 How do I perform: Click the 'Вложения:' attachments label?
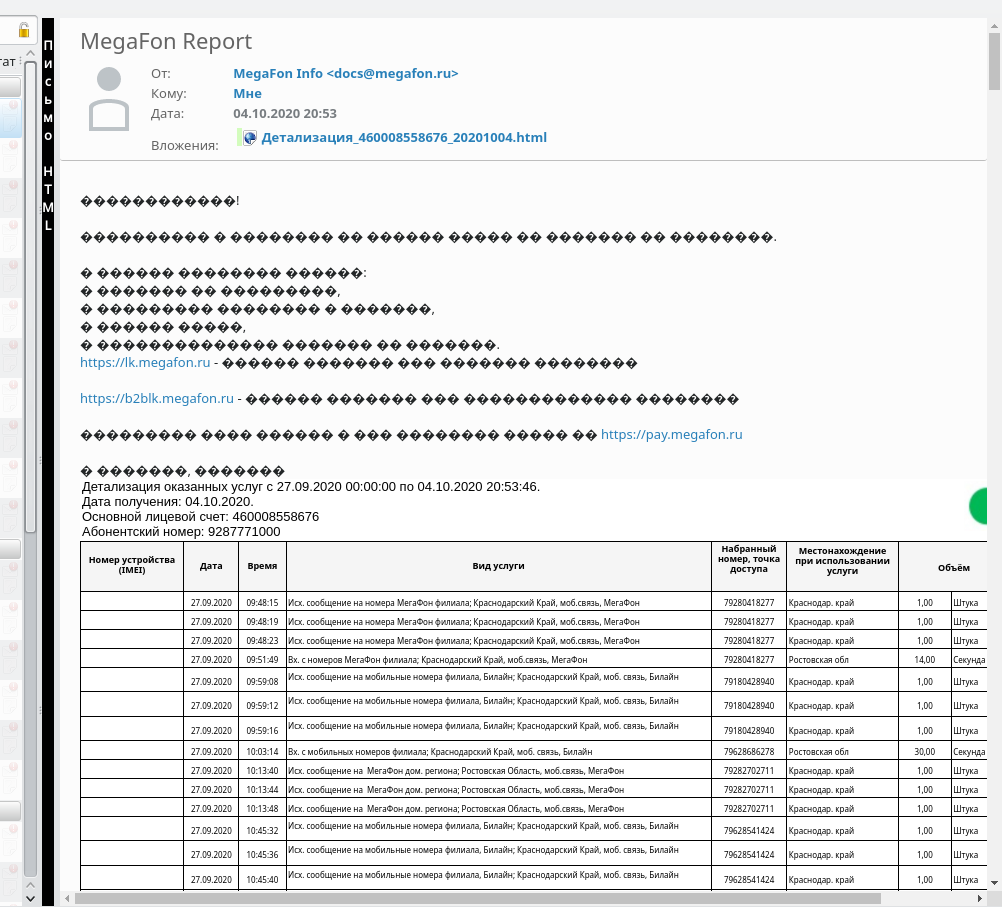[185, 146]
